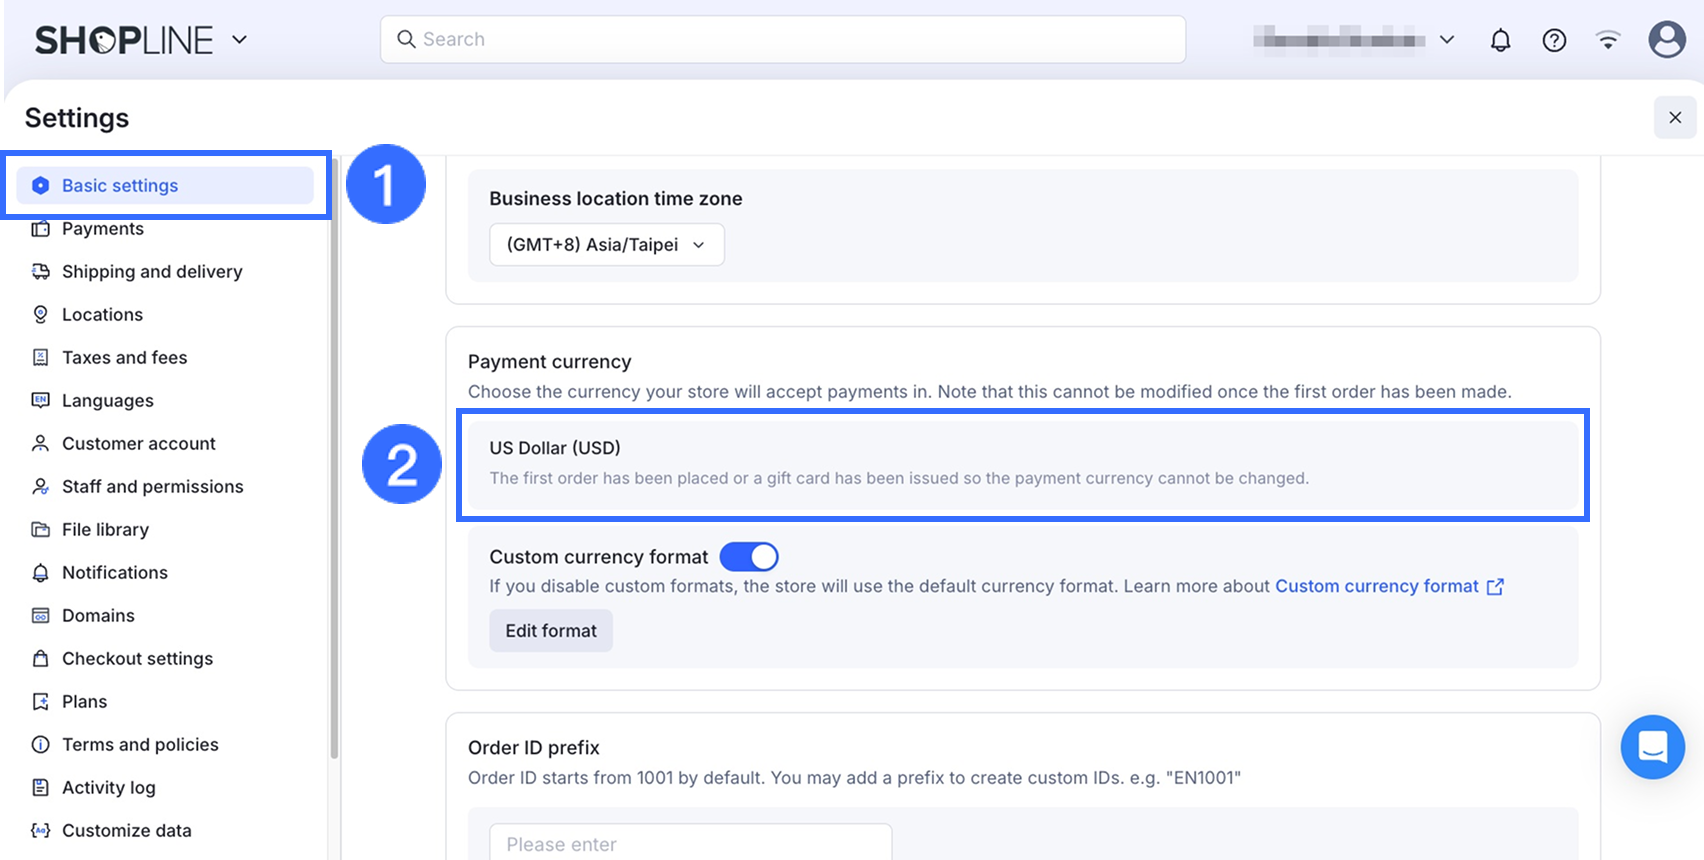
Task: Disable the Custom currency format toggle
Action: point(749,556)
